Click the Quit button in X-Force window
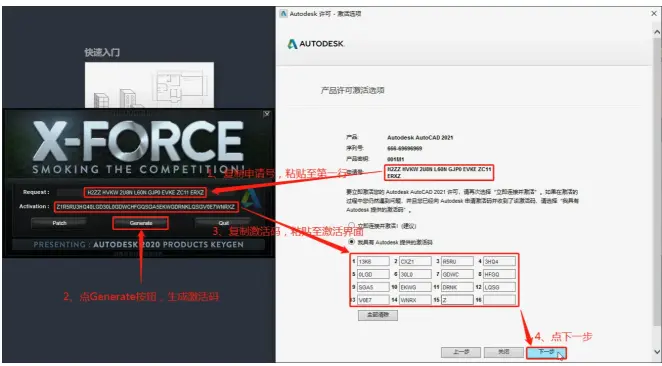This screenshot has height=366, width=662. pyautogui.click(x=223, y=223)
